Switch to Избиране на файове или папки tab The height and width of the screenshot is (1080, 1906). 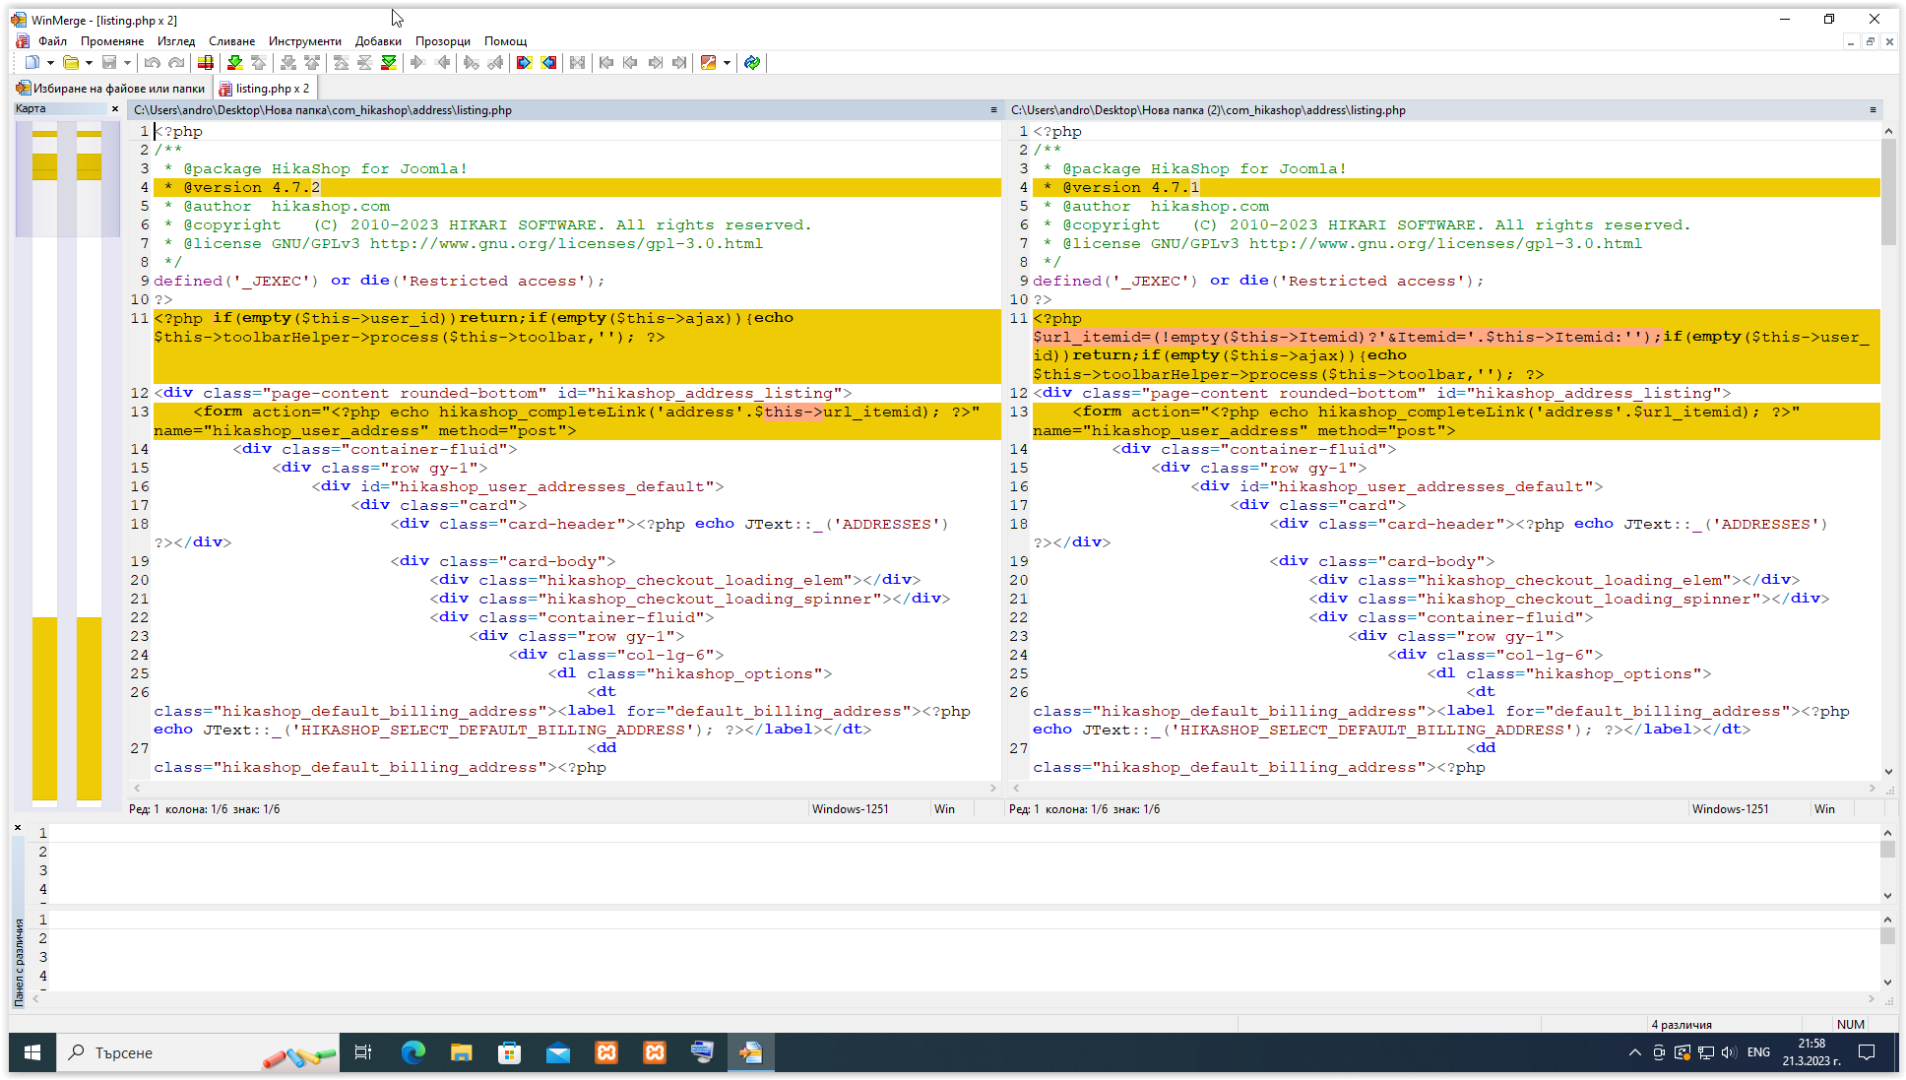pos(111,88)
